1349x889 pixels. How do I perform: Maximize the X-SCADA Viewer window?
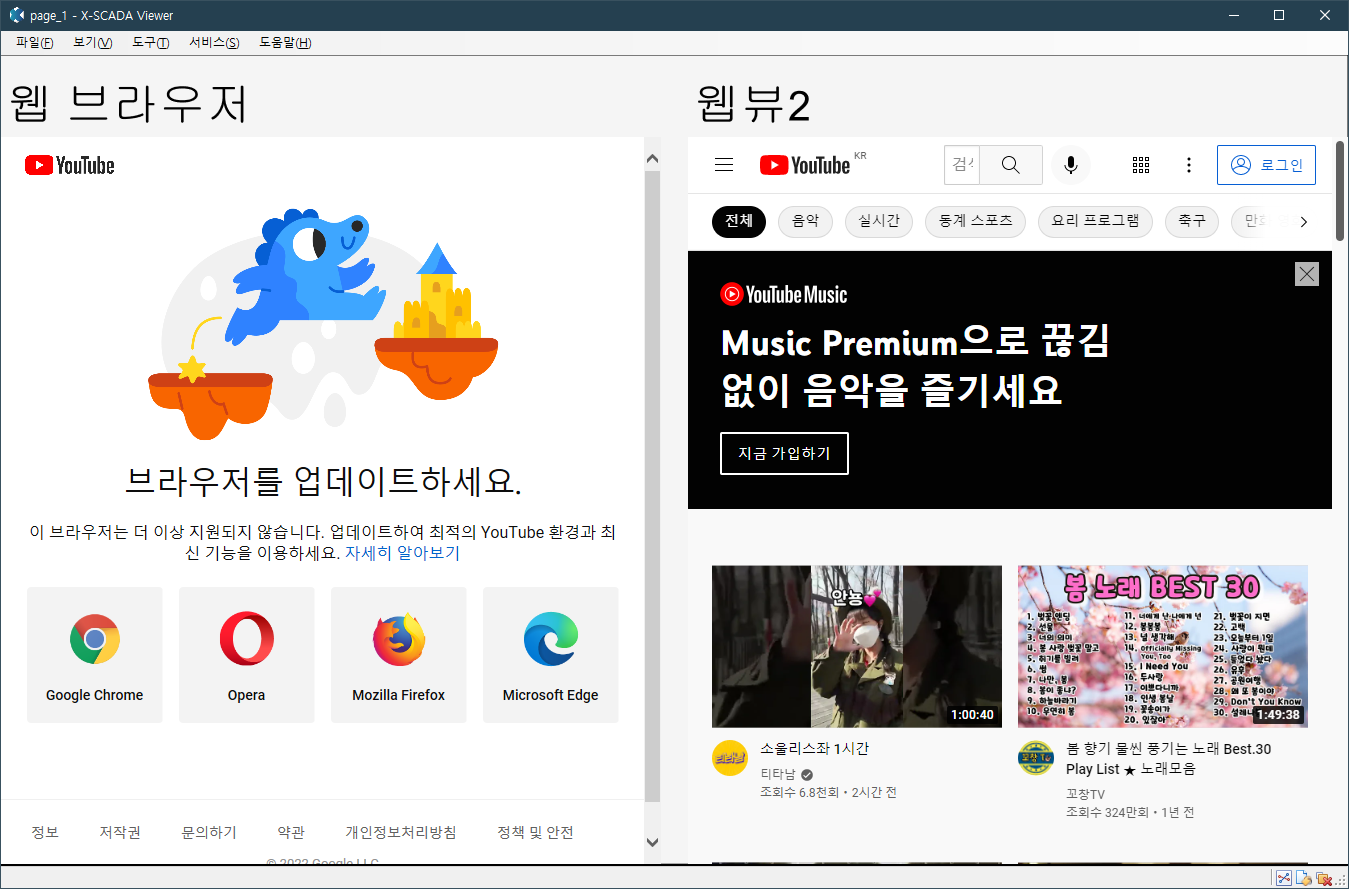(x=1279, y=15)
